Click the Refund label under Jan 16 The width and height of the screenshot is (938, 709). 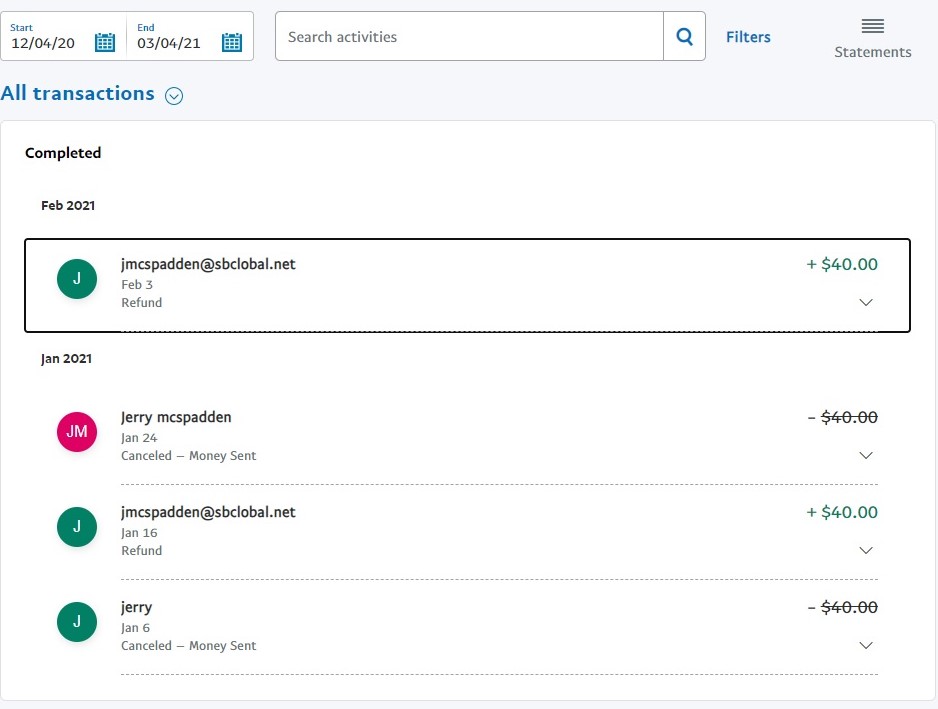click(142, 550)
